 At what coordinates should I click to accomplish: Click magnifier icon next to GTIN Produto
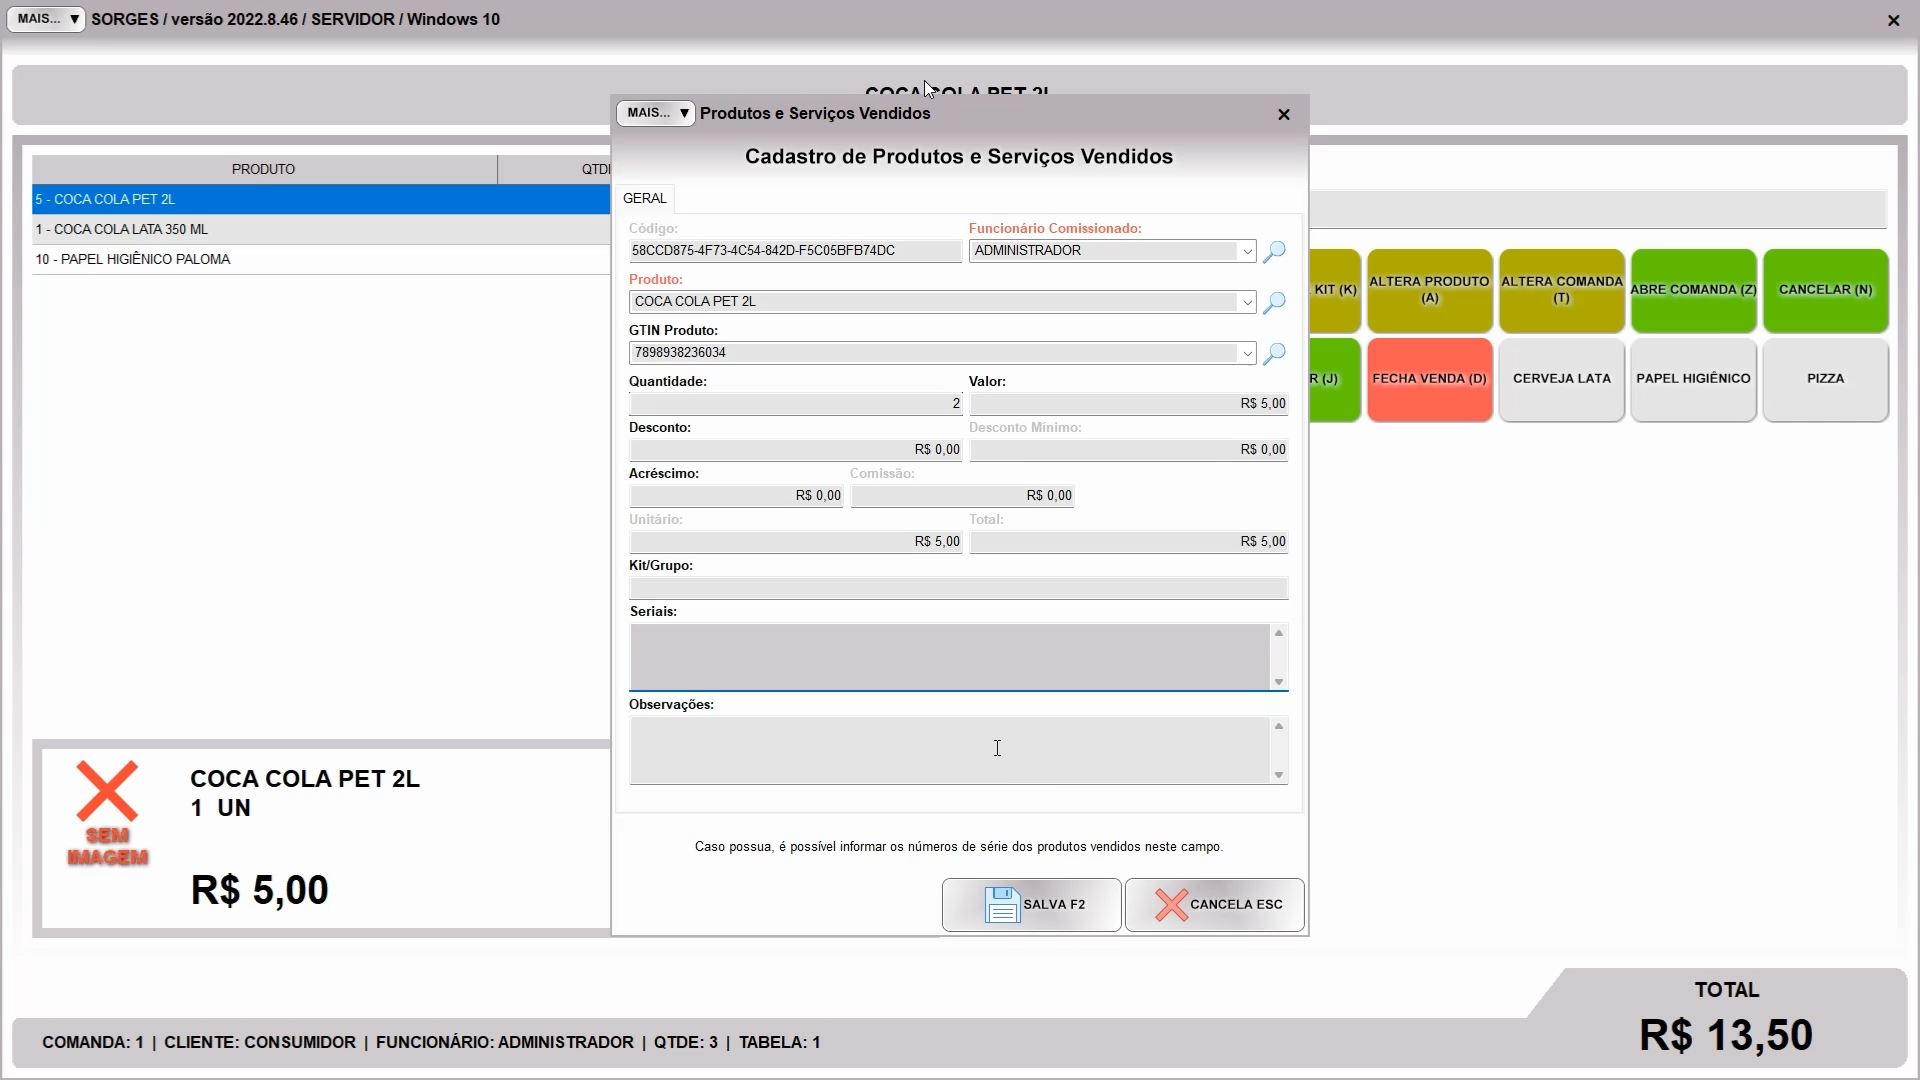(1274, 354)
